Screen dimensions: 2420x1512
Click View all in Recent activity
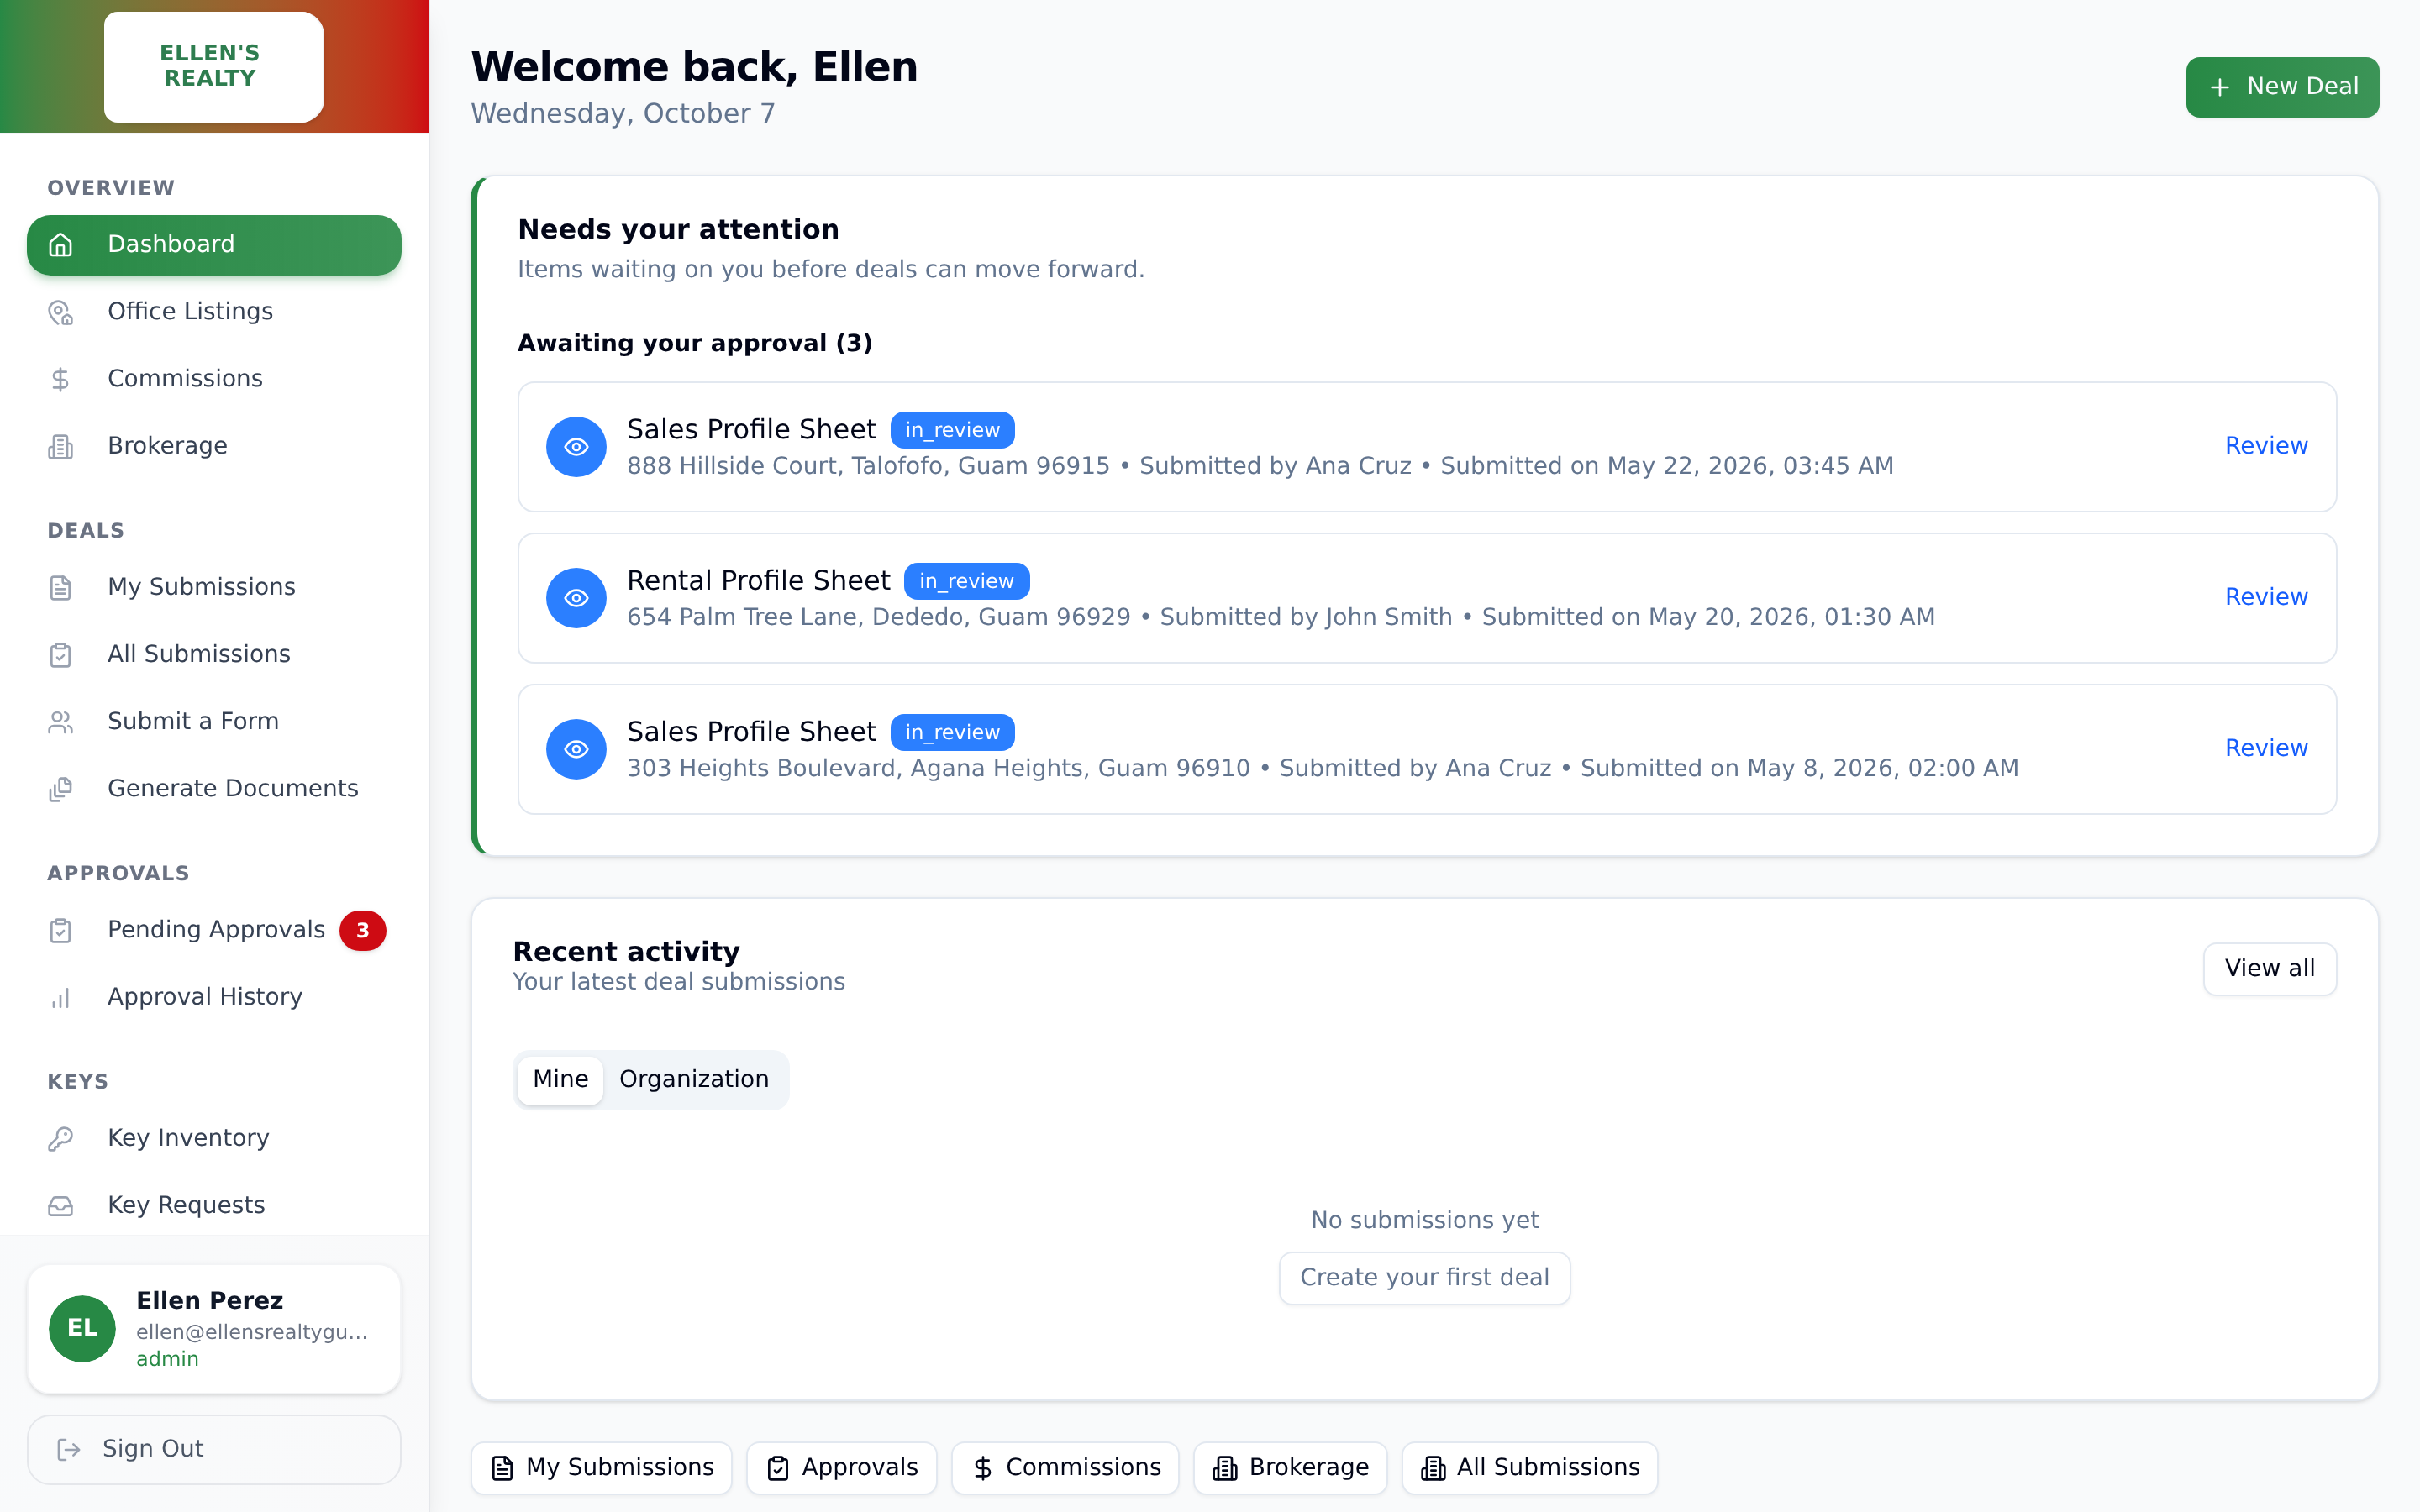point(2269,968)
